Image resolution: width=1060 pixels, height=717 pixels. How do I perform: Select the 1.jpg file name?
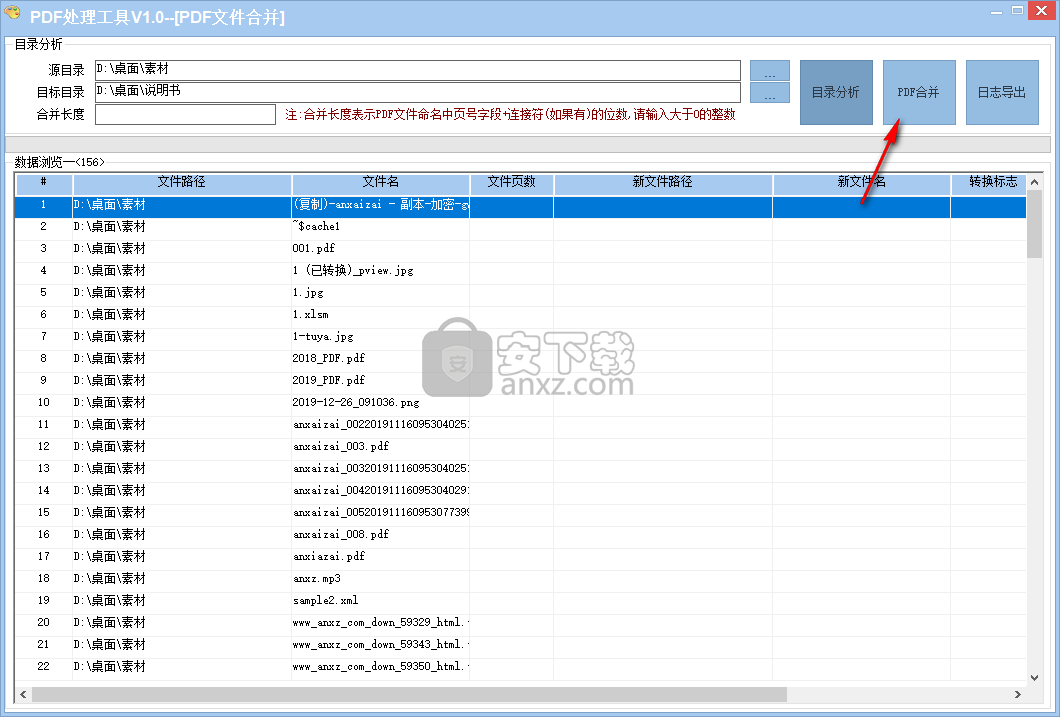(x=308, y=293)
